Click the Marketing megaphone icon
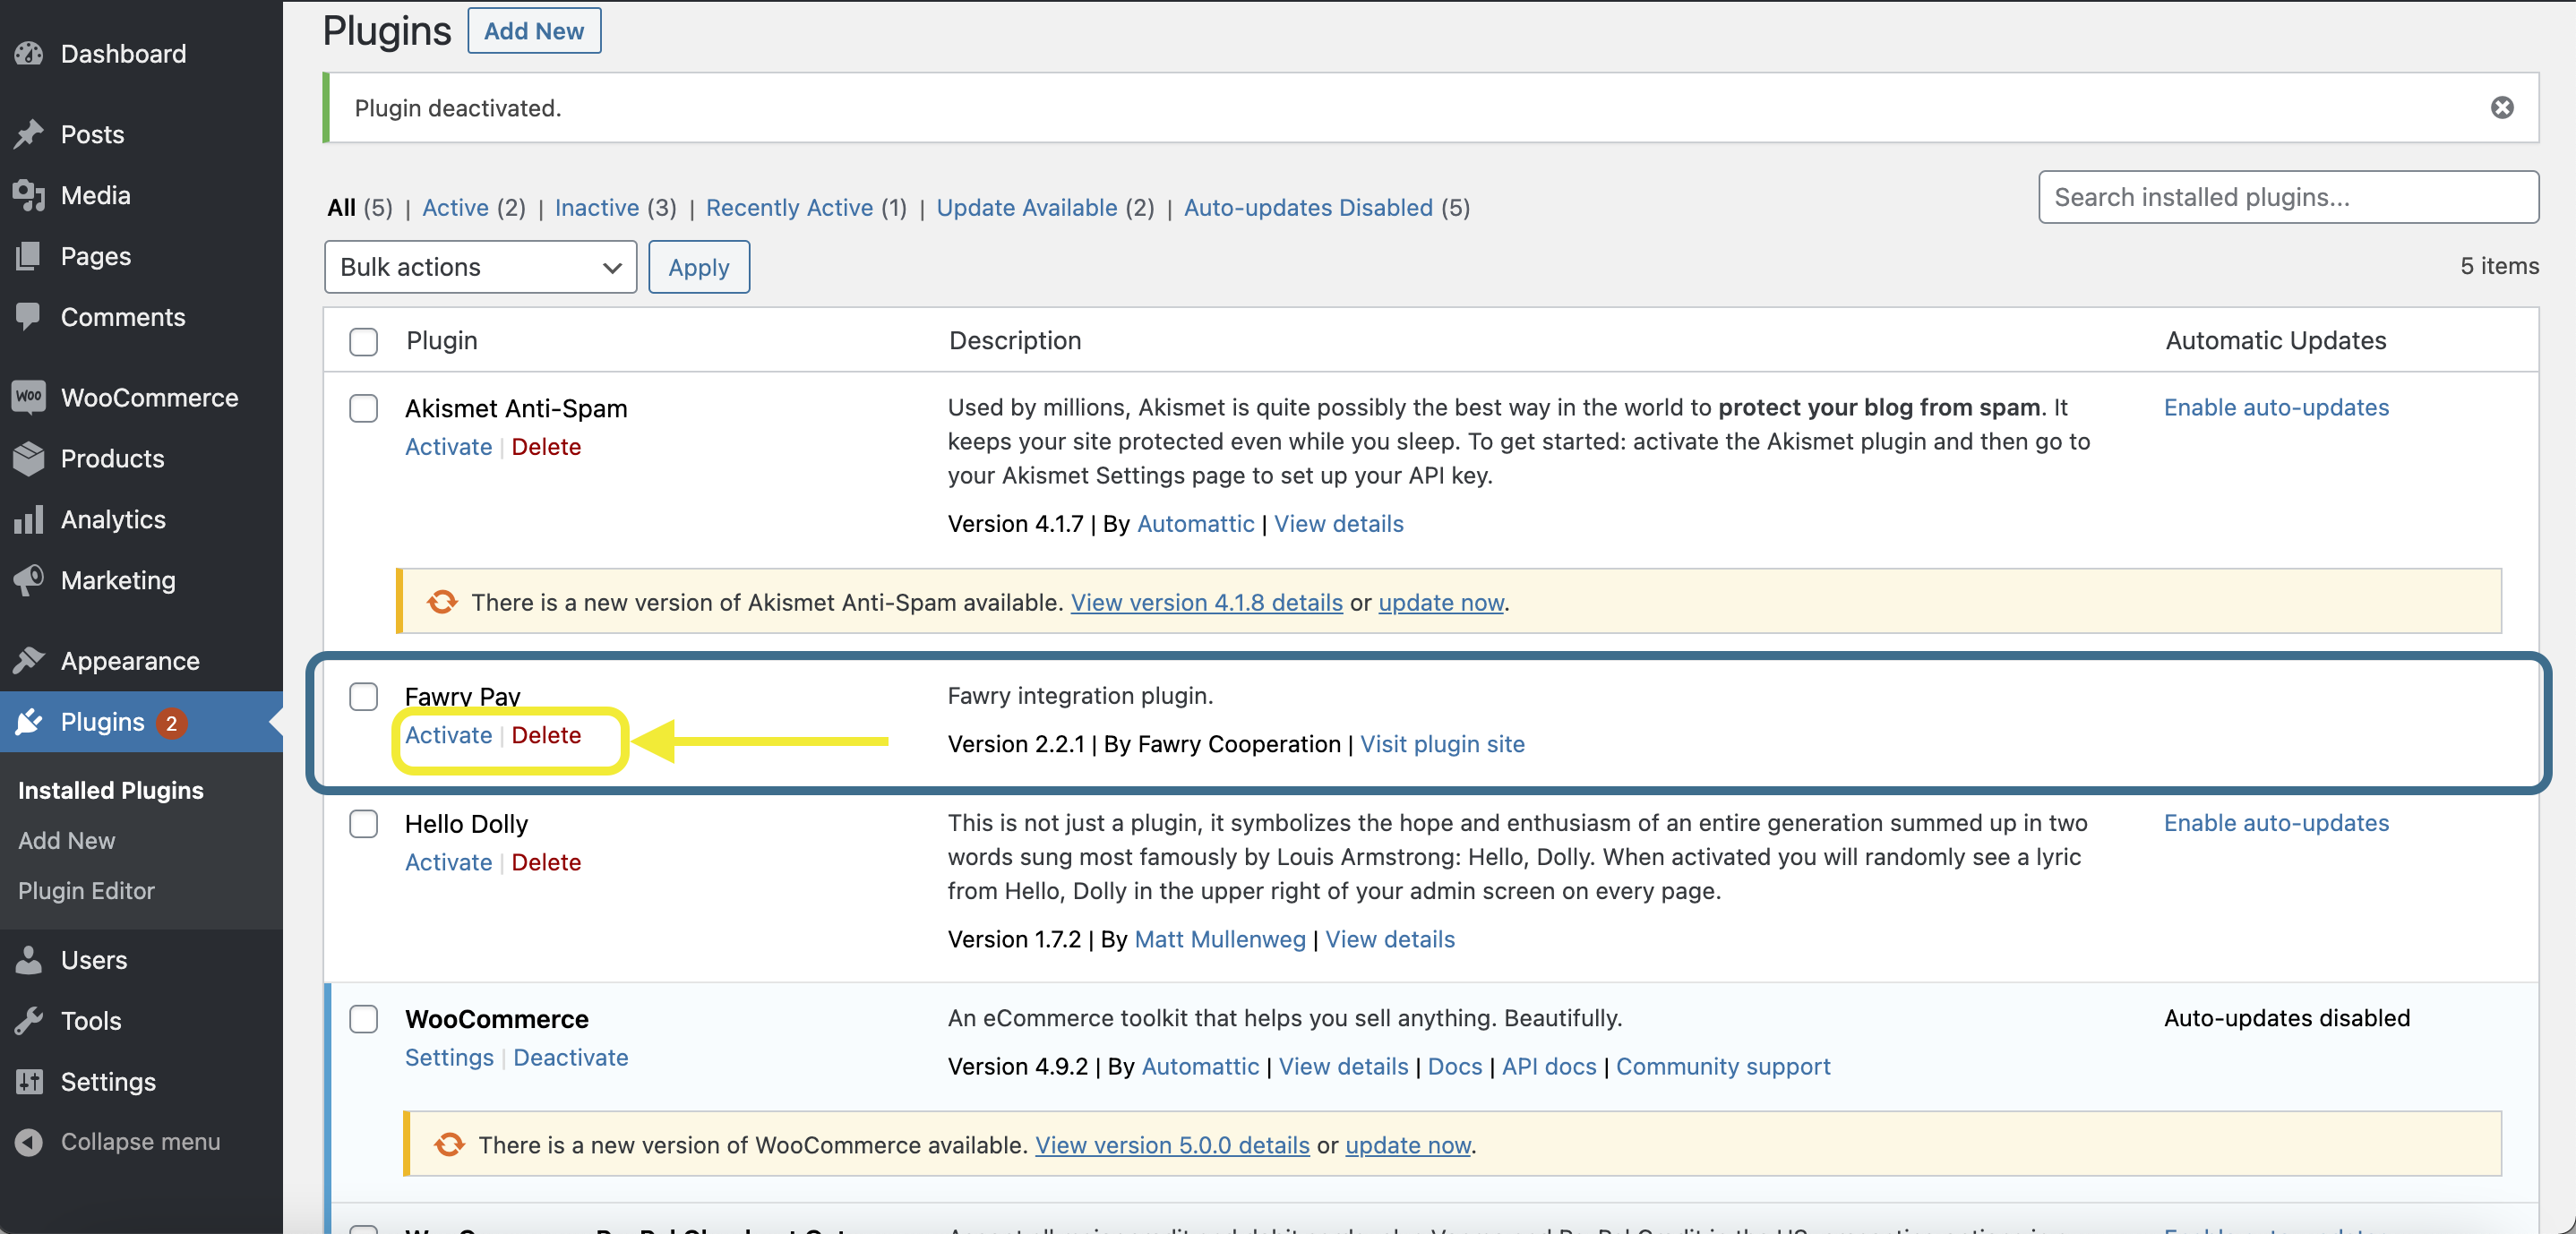The image size is (2576, 1234). coord(29,580)
